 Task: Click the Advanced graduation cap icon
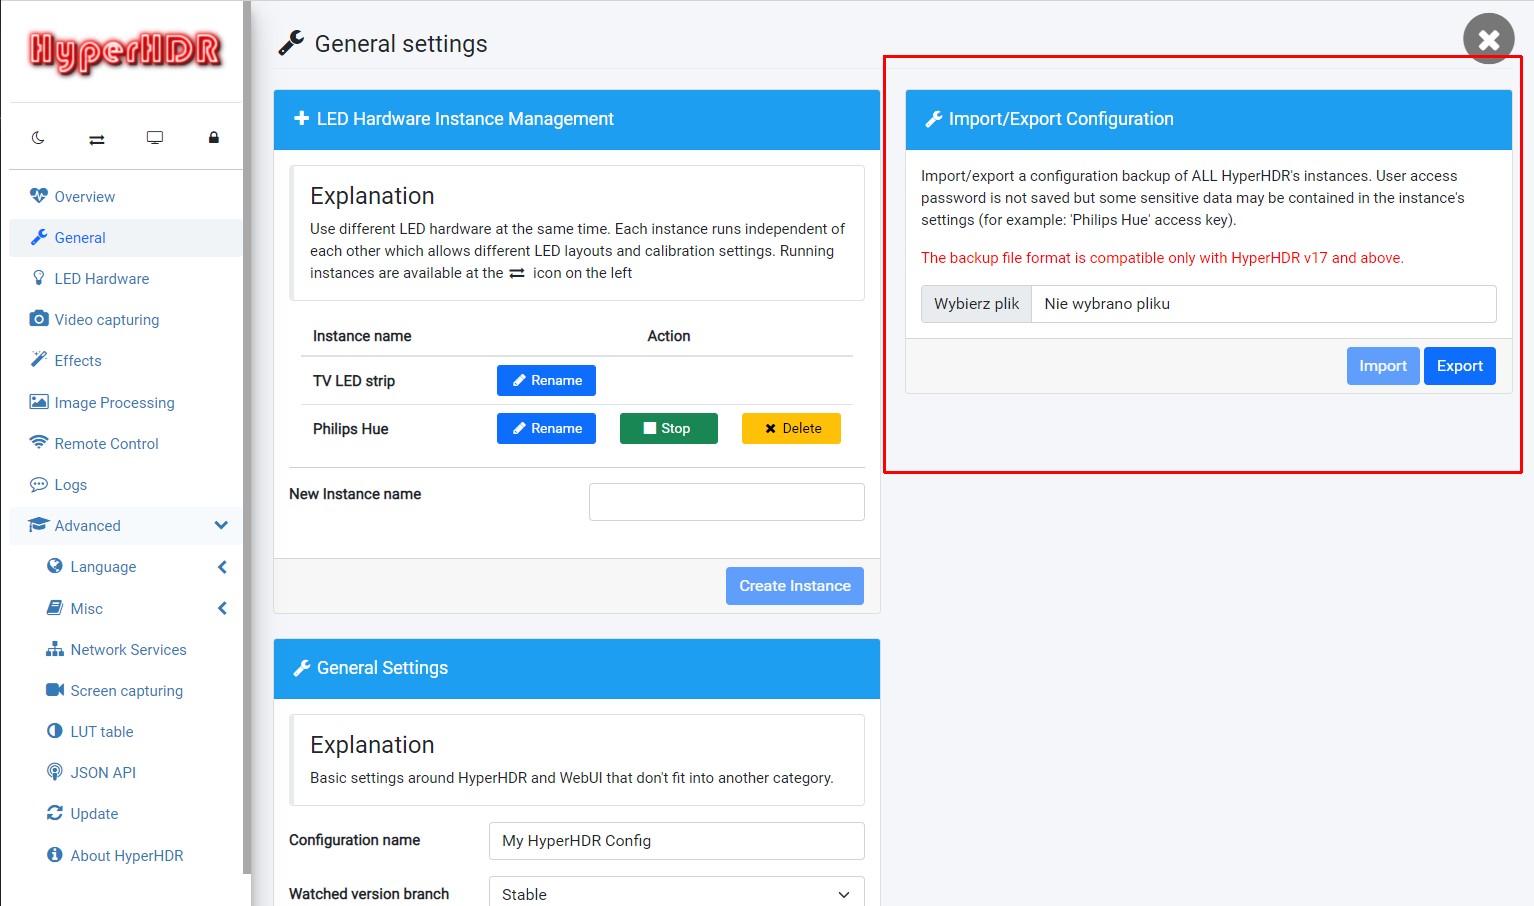coord(39,525)
